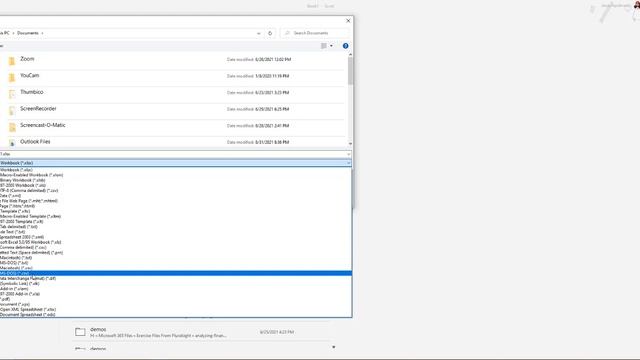Click the ScreenRecorder item name
640x360 pixels.
(x=38, y=109)
